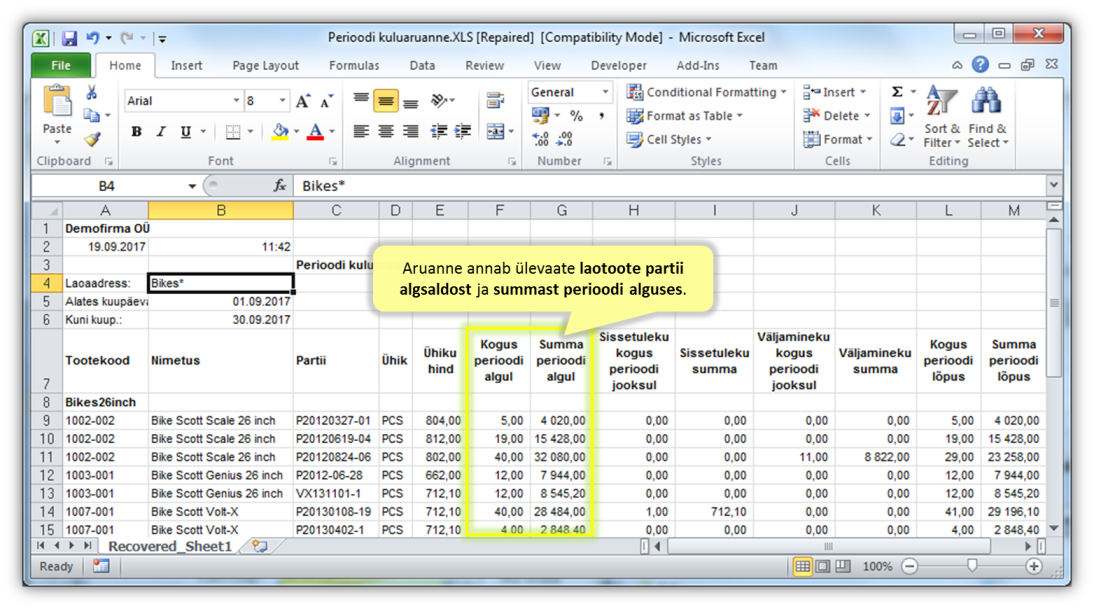Screen dimensions: 1094x609
Task: Apply Percent Style number format
Action: point(576,116)
